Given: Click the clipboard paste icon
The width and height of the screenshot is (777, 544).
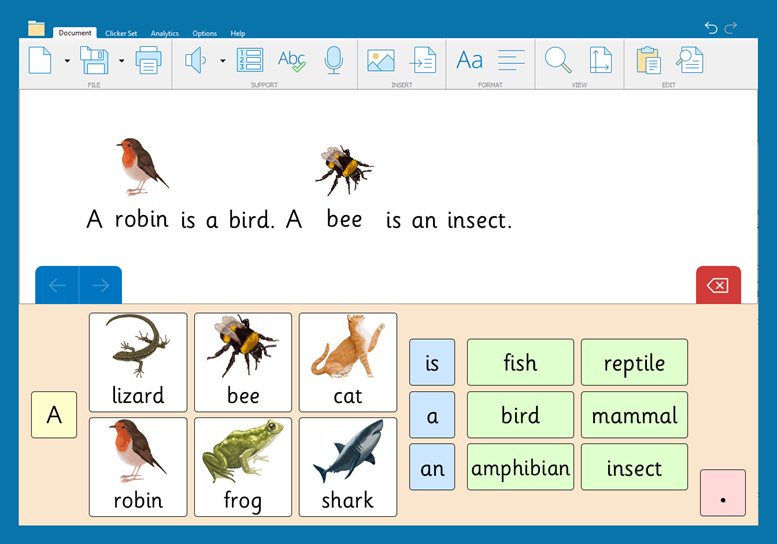Looking at the screenshot, I should (x=648, y=61).
